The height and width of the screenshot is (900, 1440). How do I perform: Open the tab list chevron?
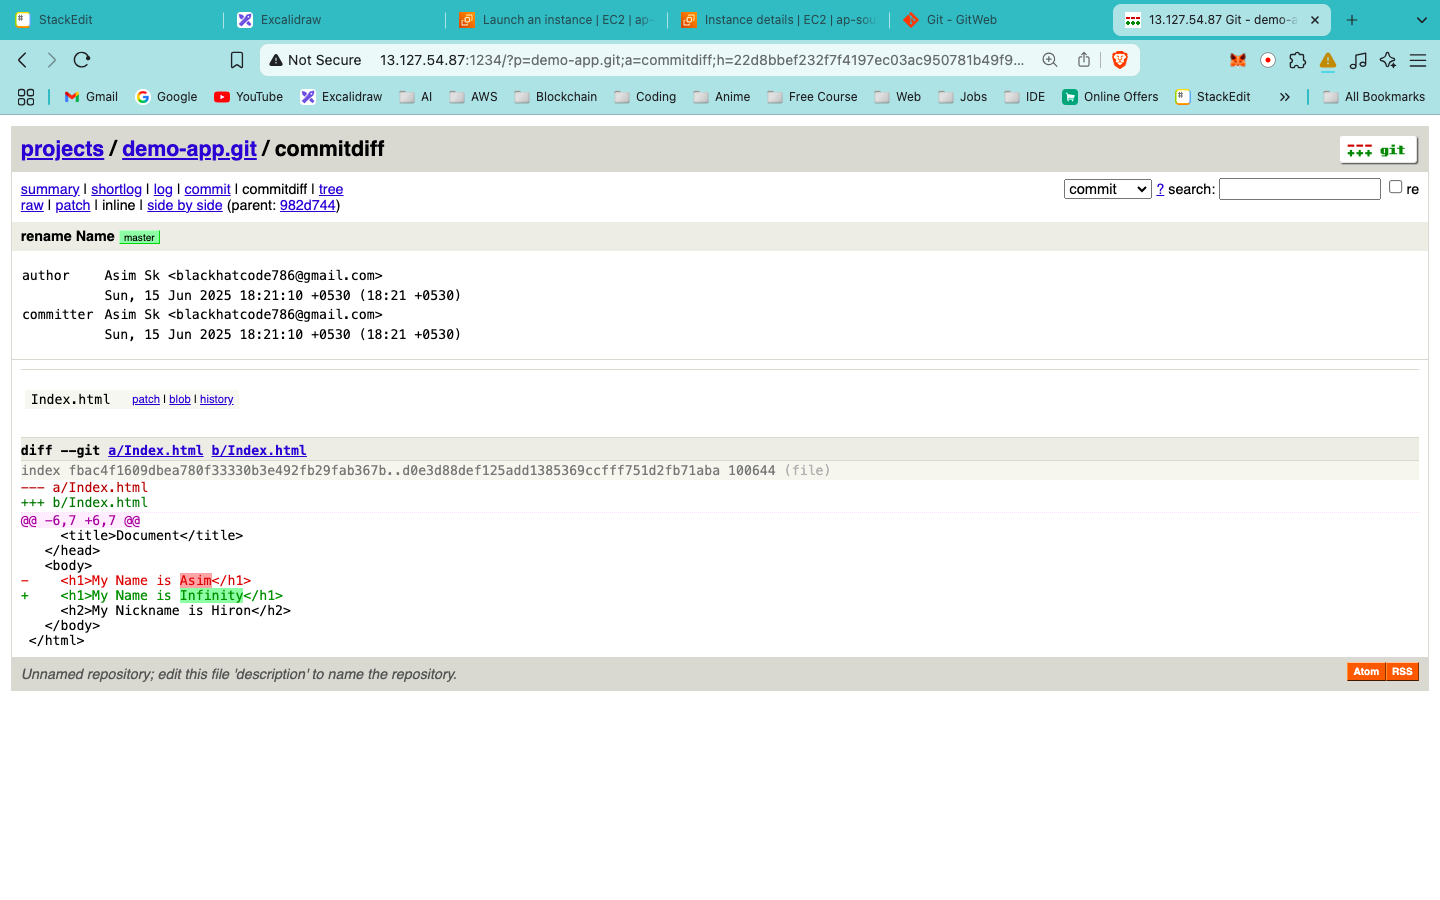coord(1421,20)
